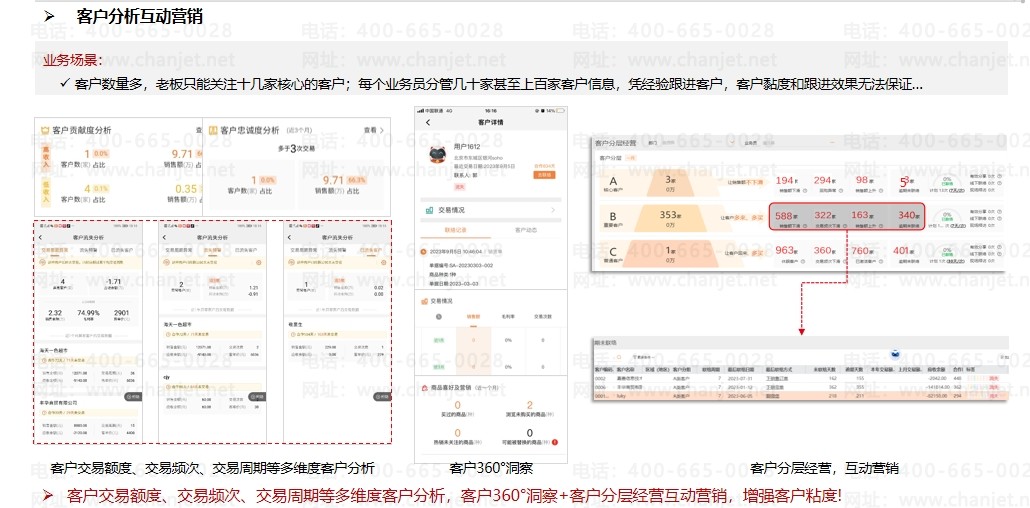The image size is (1030, 508).
Task: Tap the avatar of 用户1612
Action: pos(436,156)
